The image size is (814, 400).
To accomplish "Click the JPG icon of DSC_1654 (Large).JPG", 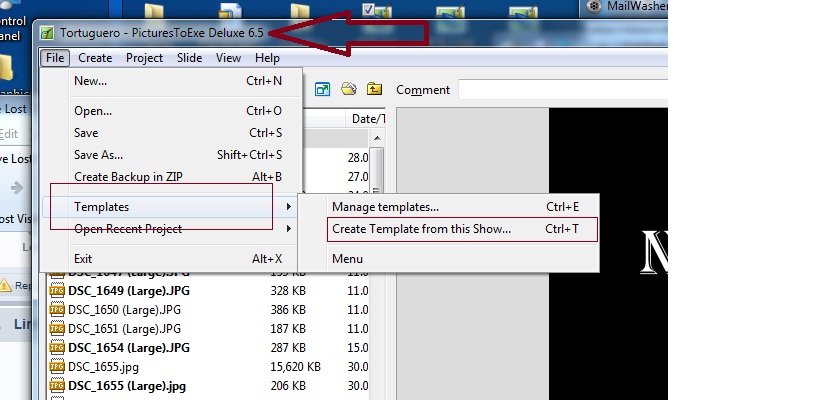I will 57,347.
